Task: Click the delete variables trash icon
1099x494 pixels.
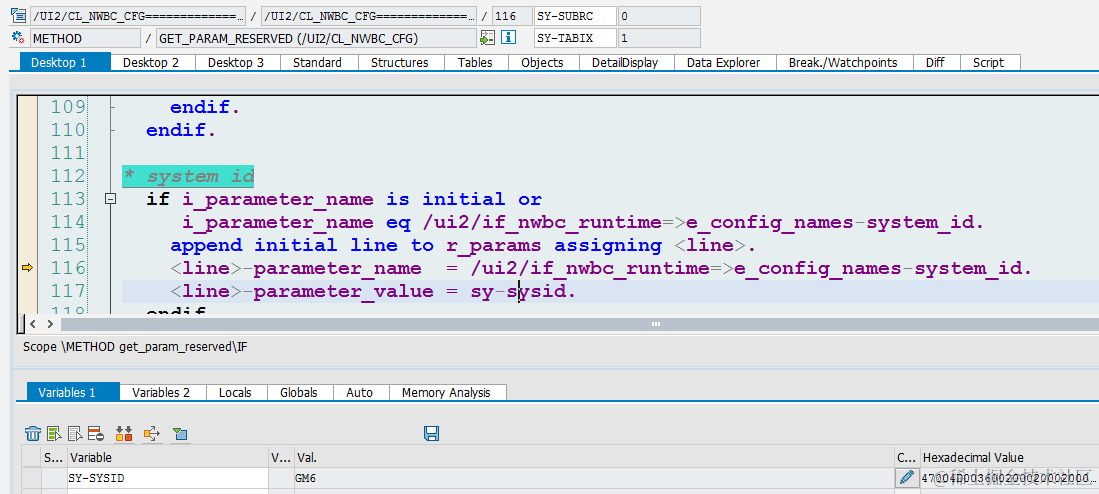Action: (x=33, y=433)
